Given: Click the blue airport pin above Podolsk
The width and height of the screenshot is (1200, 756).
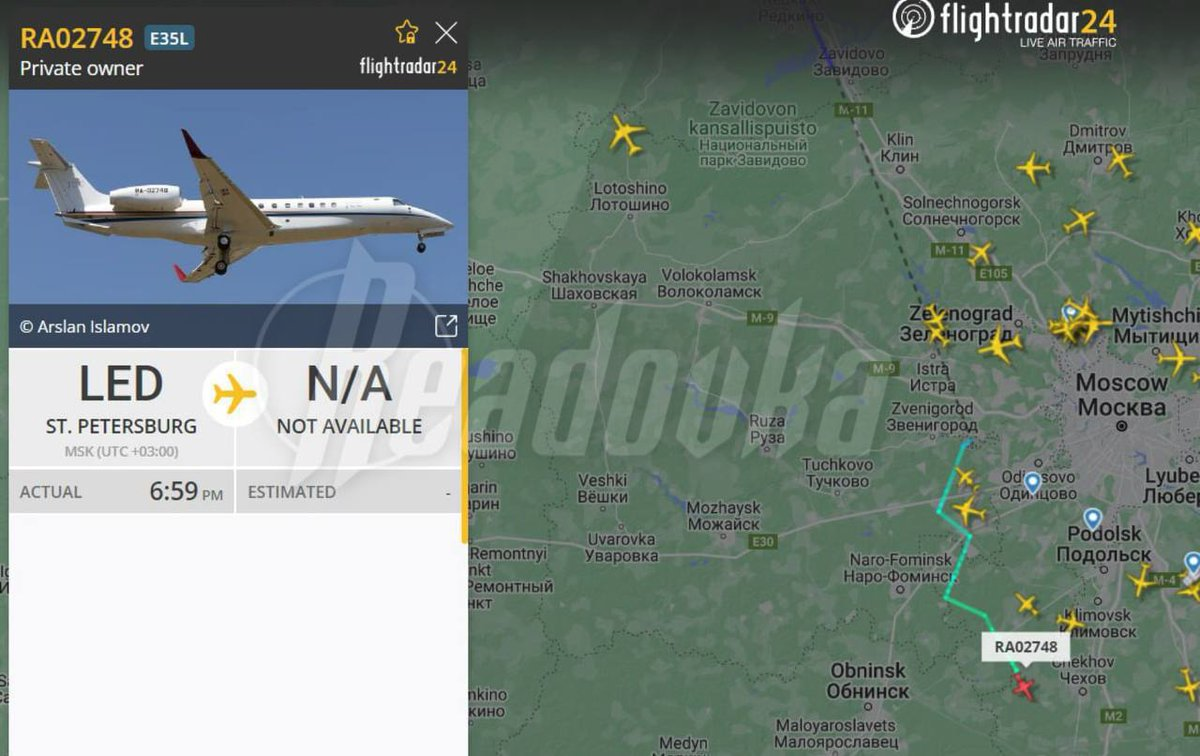Looking at the screenshot, I should 1092,519.
